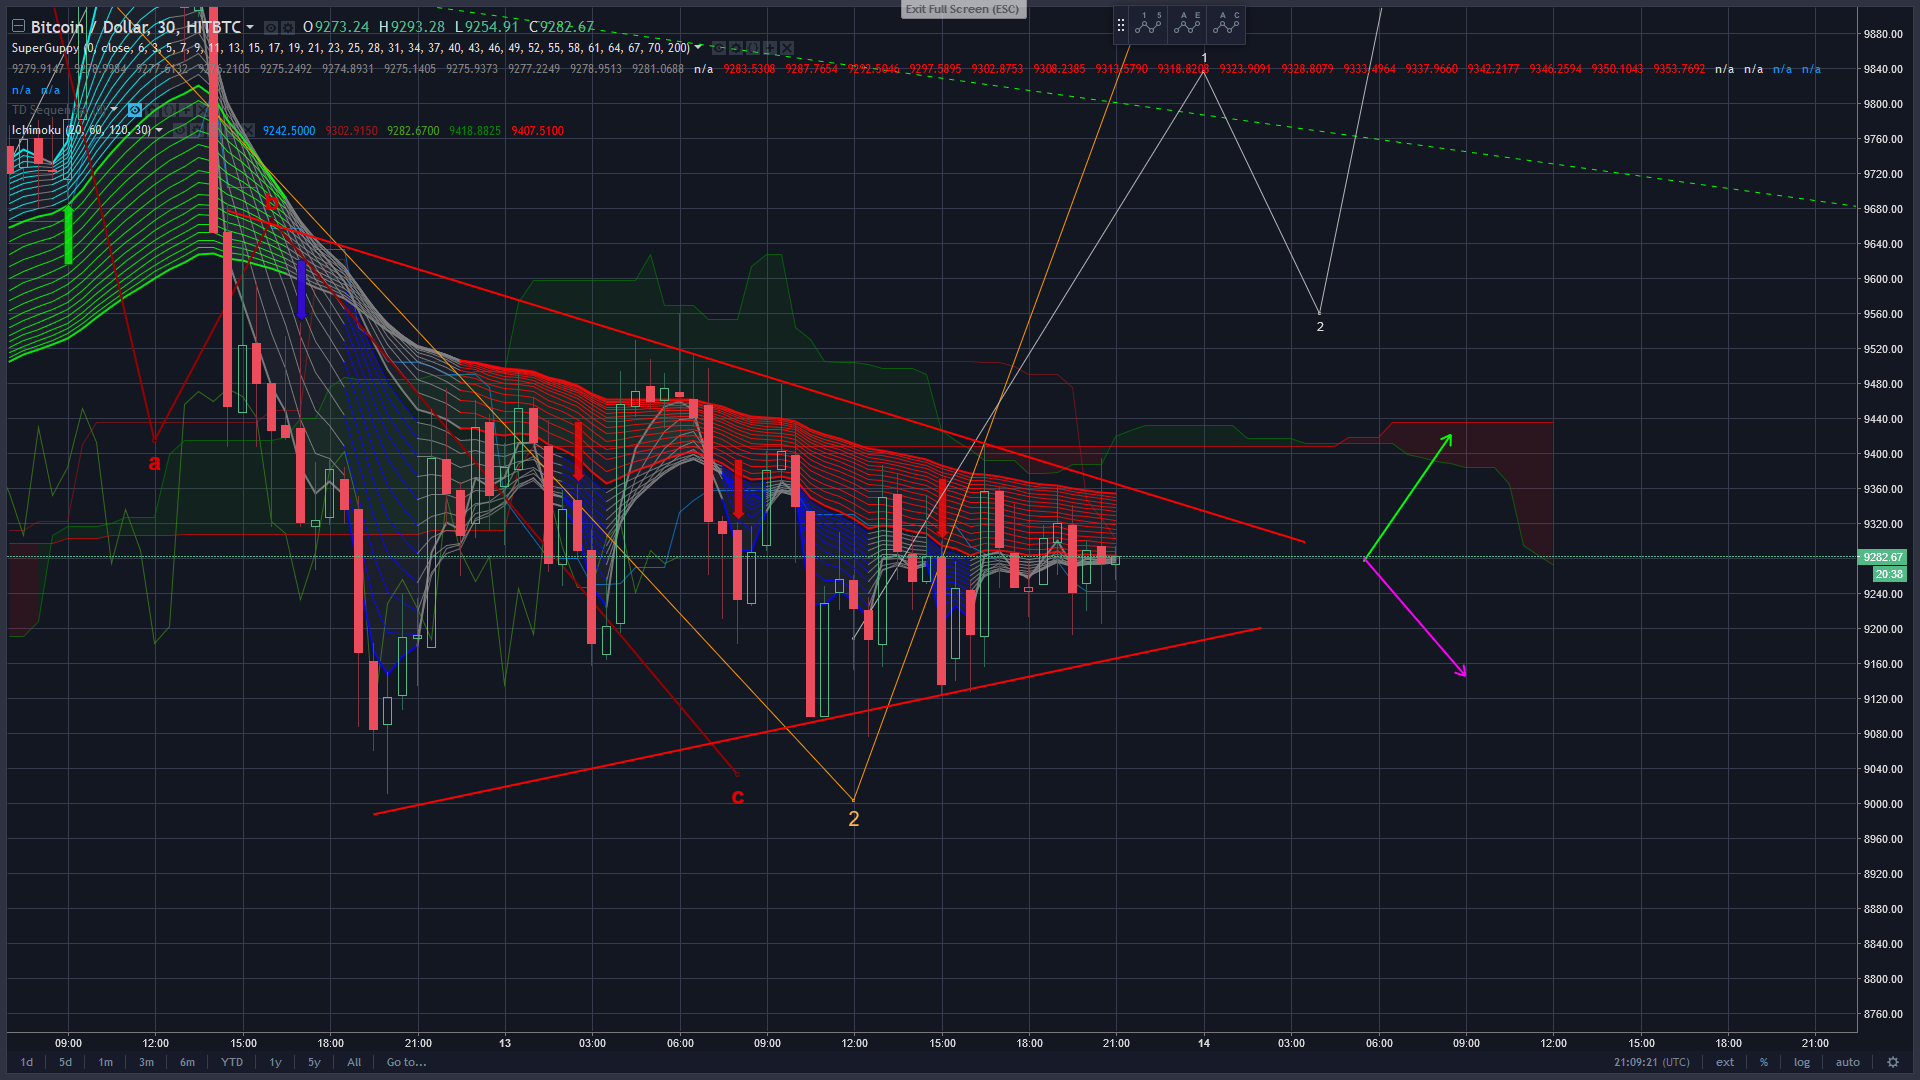Select the Elliott A-E wave pattern tool

[x=1187, y=25]
